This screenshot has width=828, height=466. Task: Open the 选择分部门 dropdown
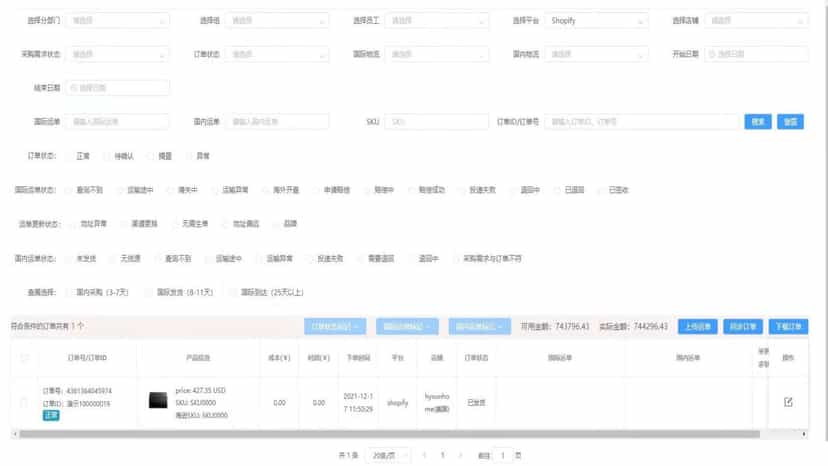[x=117, y=21]
